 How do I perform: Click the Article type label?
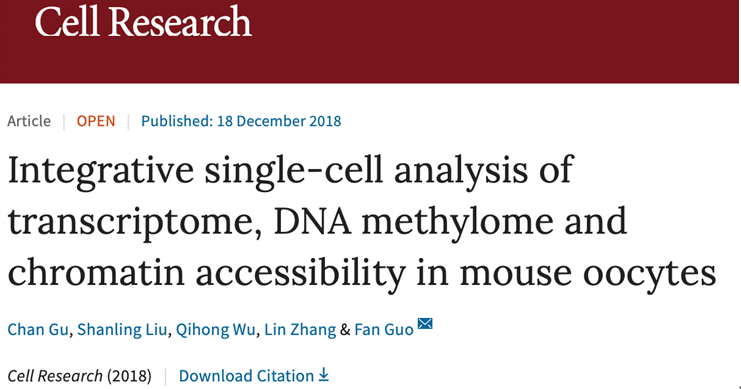click(x=29, y=121)
